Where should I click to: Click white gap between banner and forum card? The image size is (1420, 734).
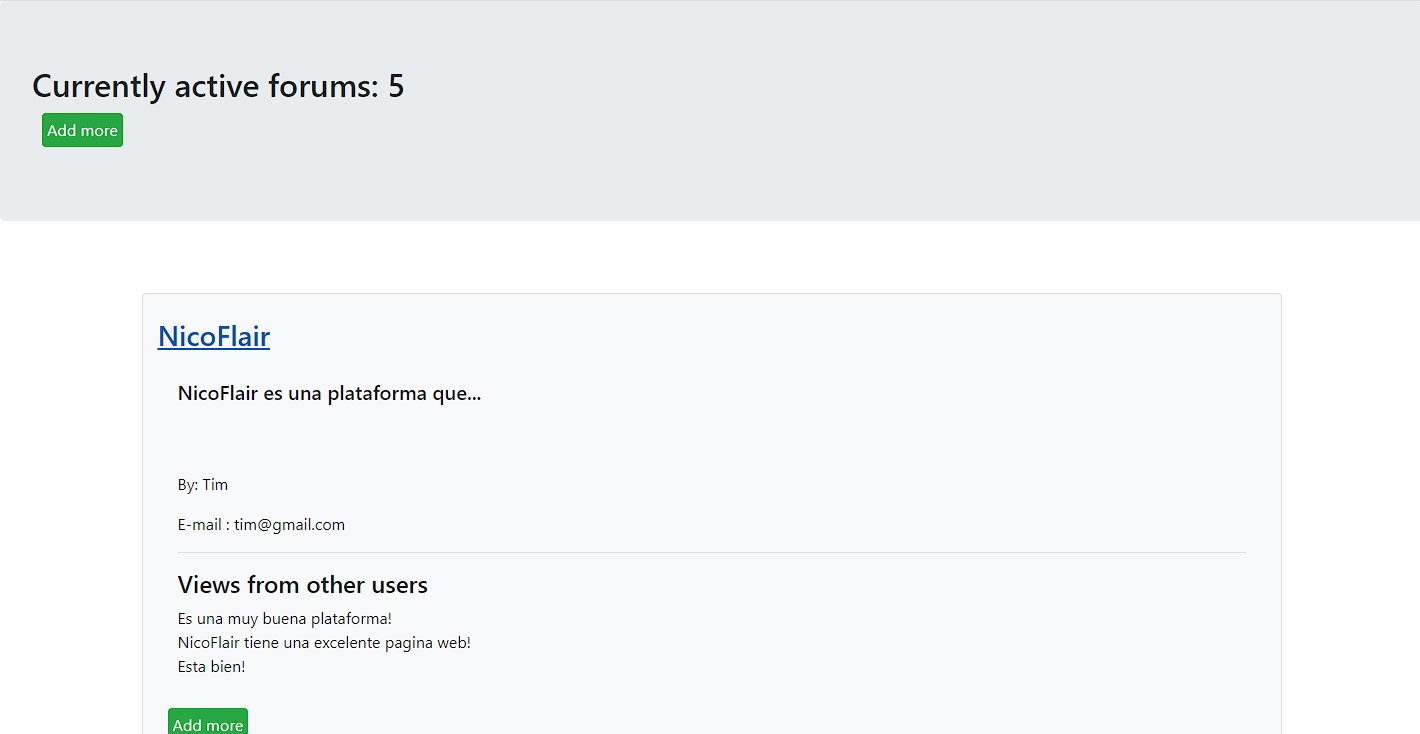click(710, 257)
